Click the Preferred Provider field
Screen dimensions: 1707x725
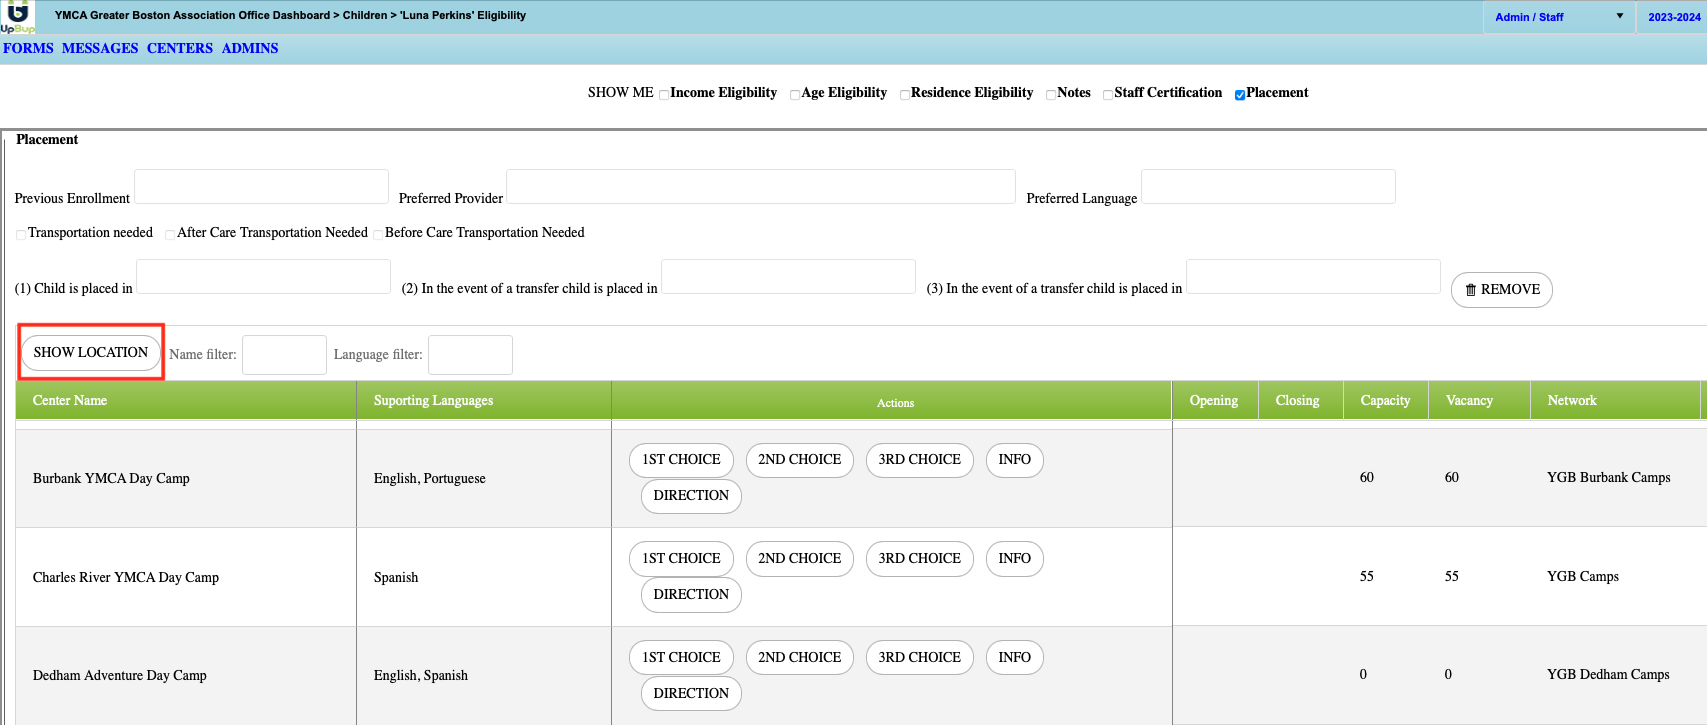coord(761,187)
